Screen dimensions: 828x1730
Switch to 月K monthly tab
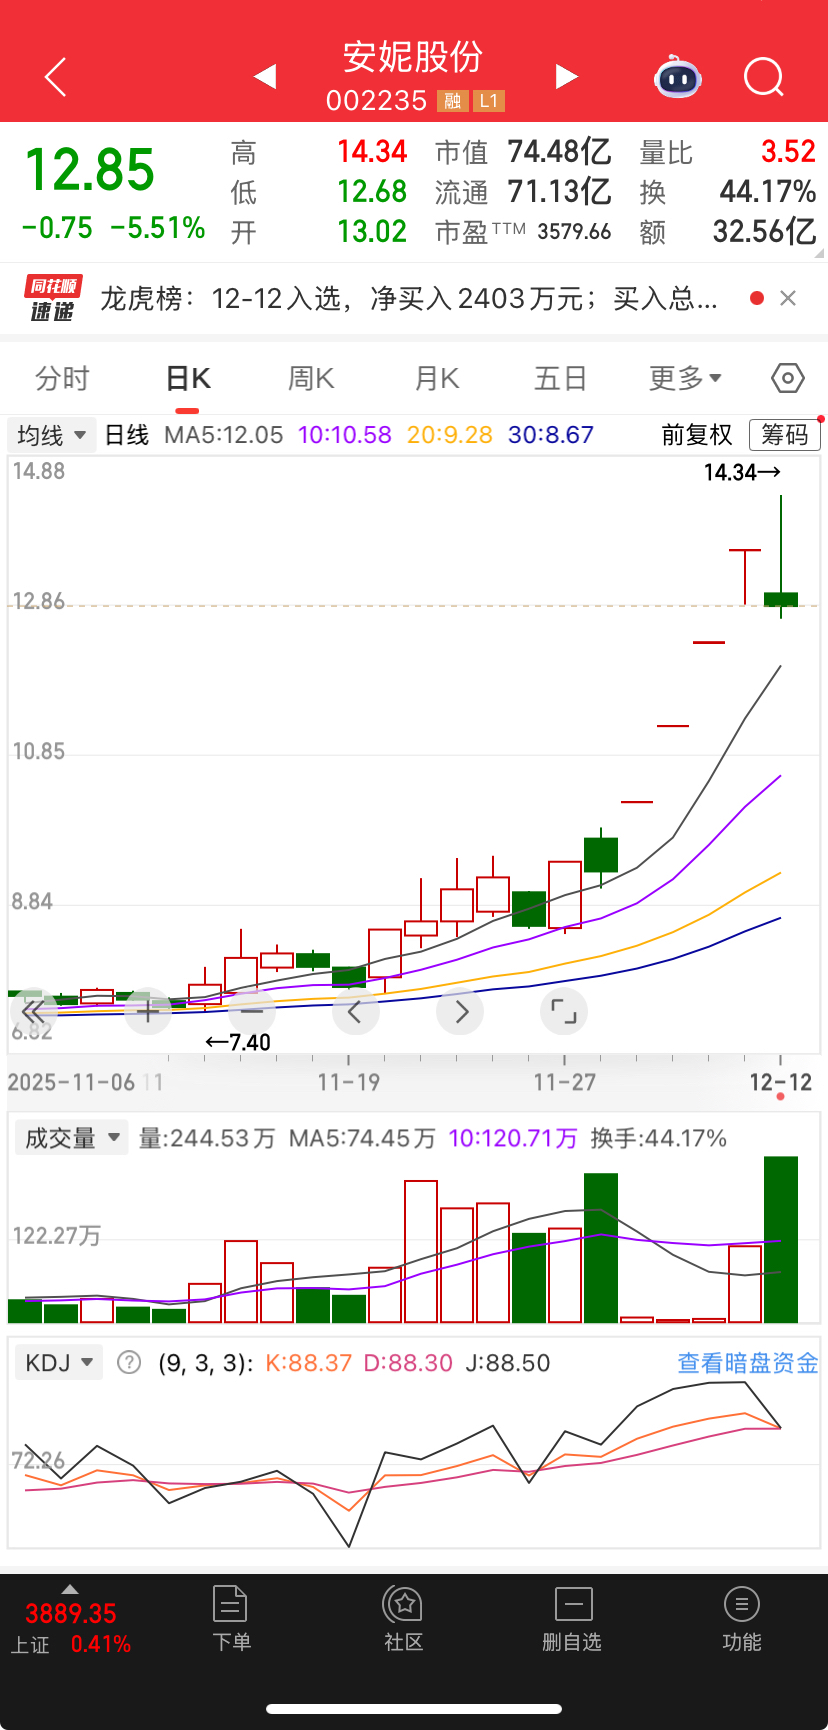(x=437, y=378)
